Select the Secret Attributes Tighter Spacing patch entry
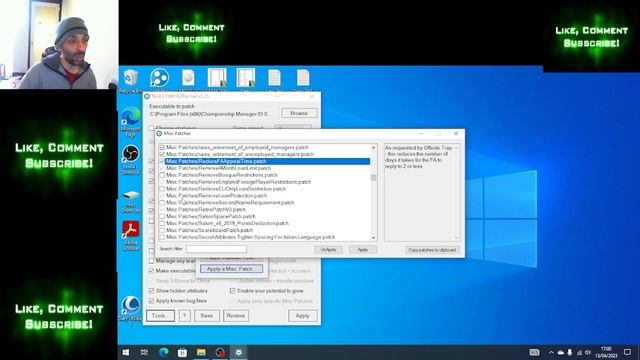The height and width of the screenshot is (360, 640). pyautogui.click(x=250, y=237)
